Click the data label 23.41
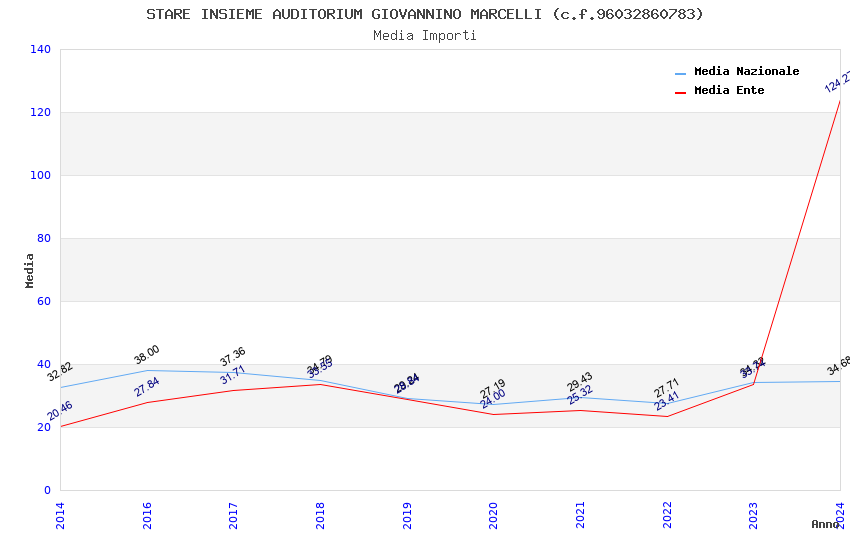This screenshot has width=850, height=550. [x=666, y=401]
